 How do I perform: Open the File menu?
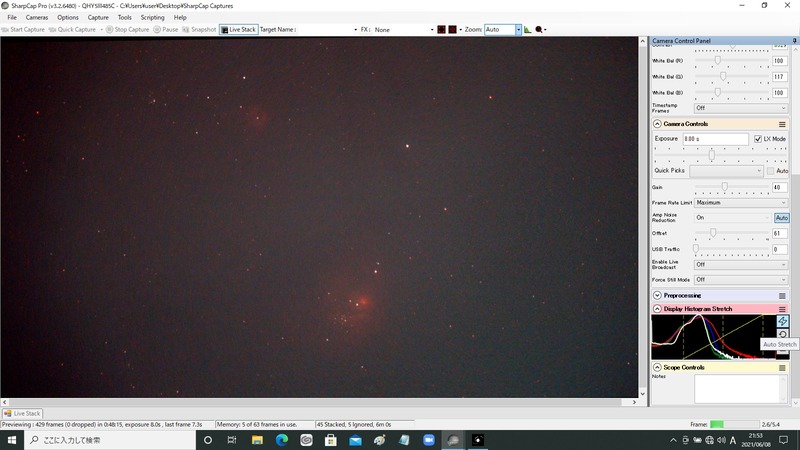pyautogui.click(x=12, y=17)
